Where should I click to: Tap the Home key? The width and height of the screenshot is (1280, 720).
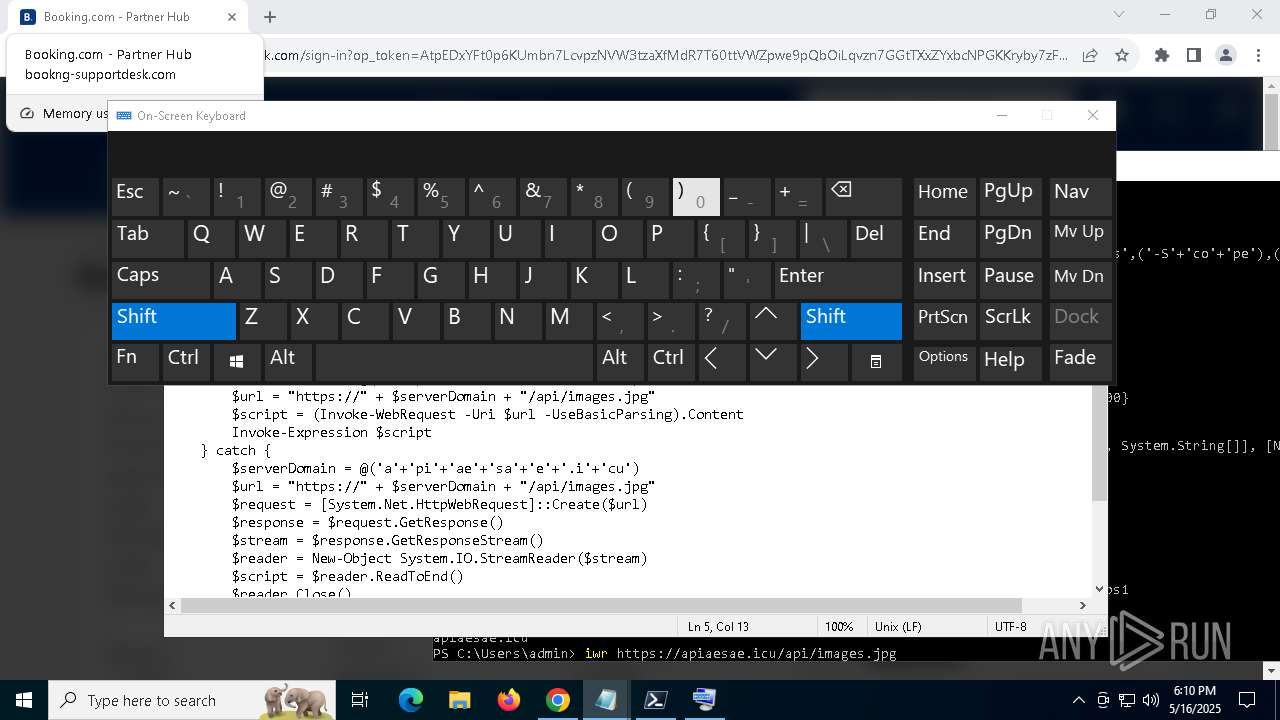944,197
